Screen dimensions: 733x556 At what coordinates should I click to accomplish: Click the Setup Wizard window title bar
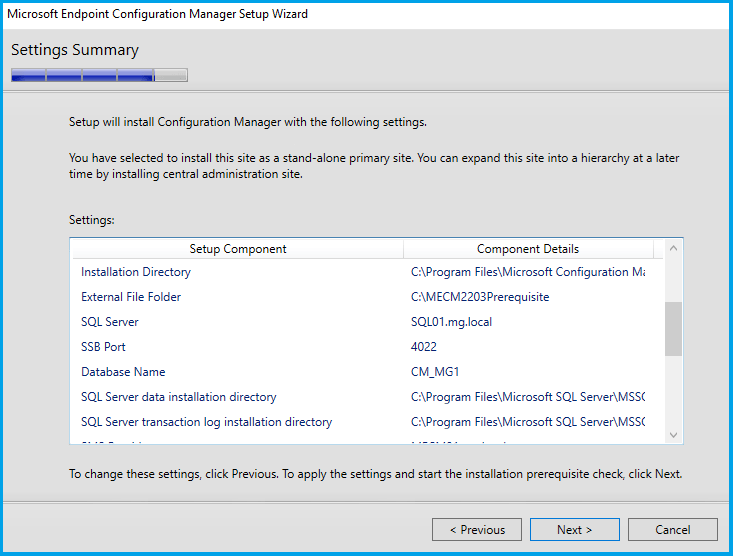click(x=300, y=14)
